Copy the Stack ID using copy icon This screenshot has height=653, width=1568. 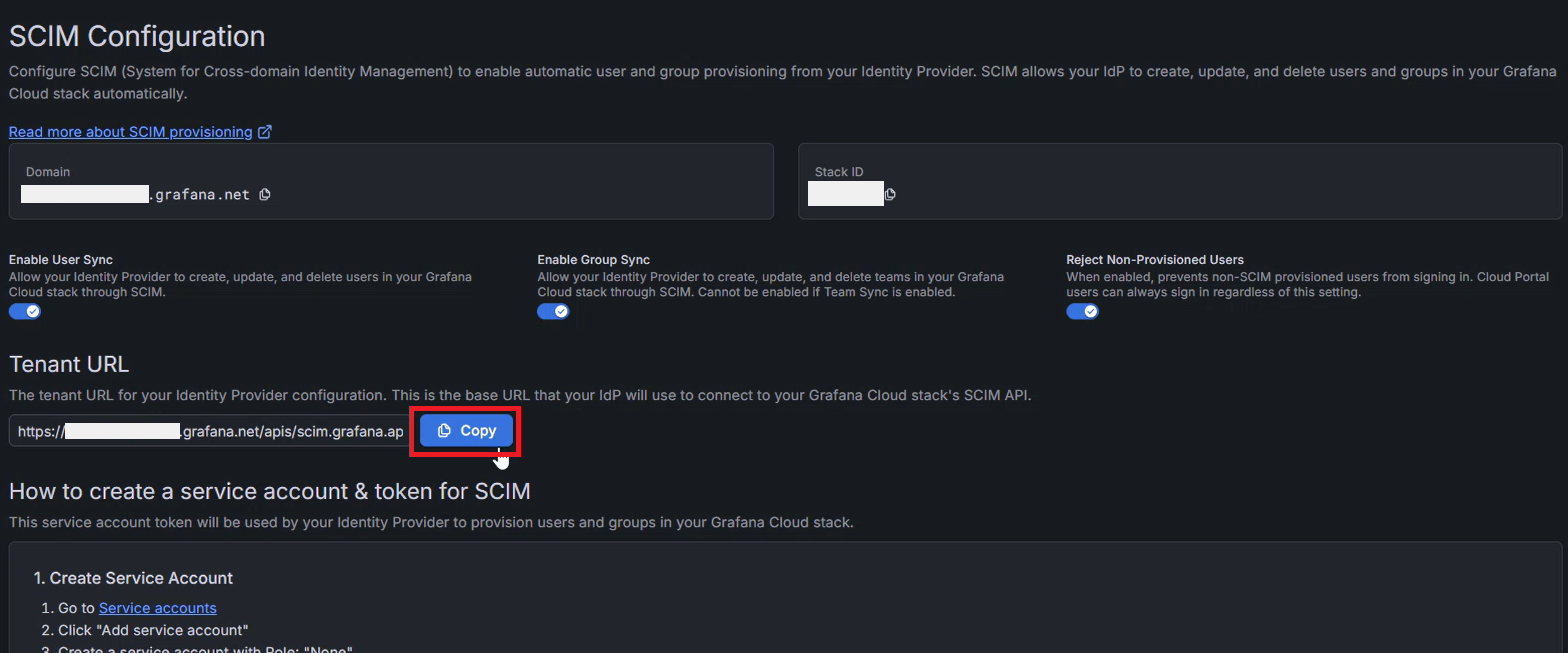890,195
